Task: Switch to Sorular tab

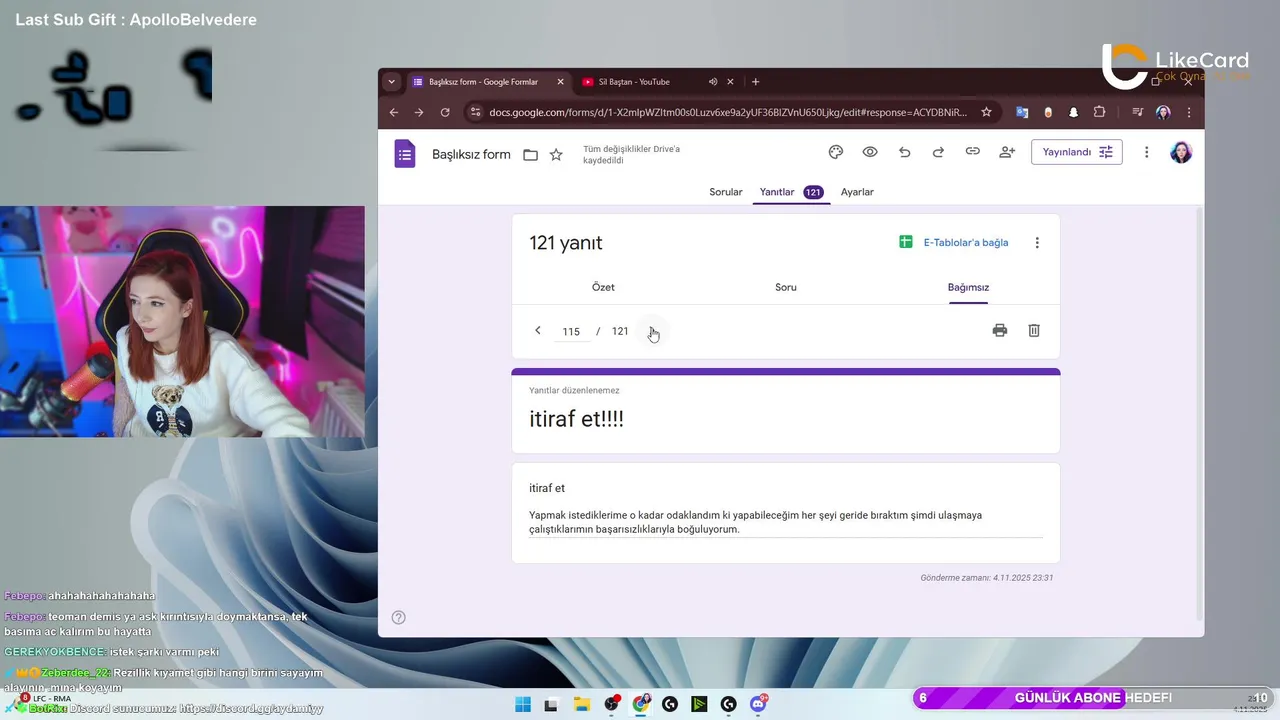Action: (726, 192)
